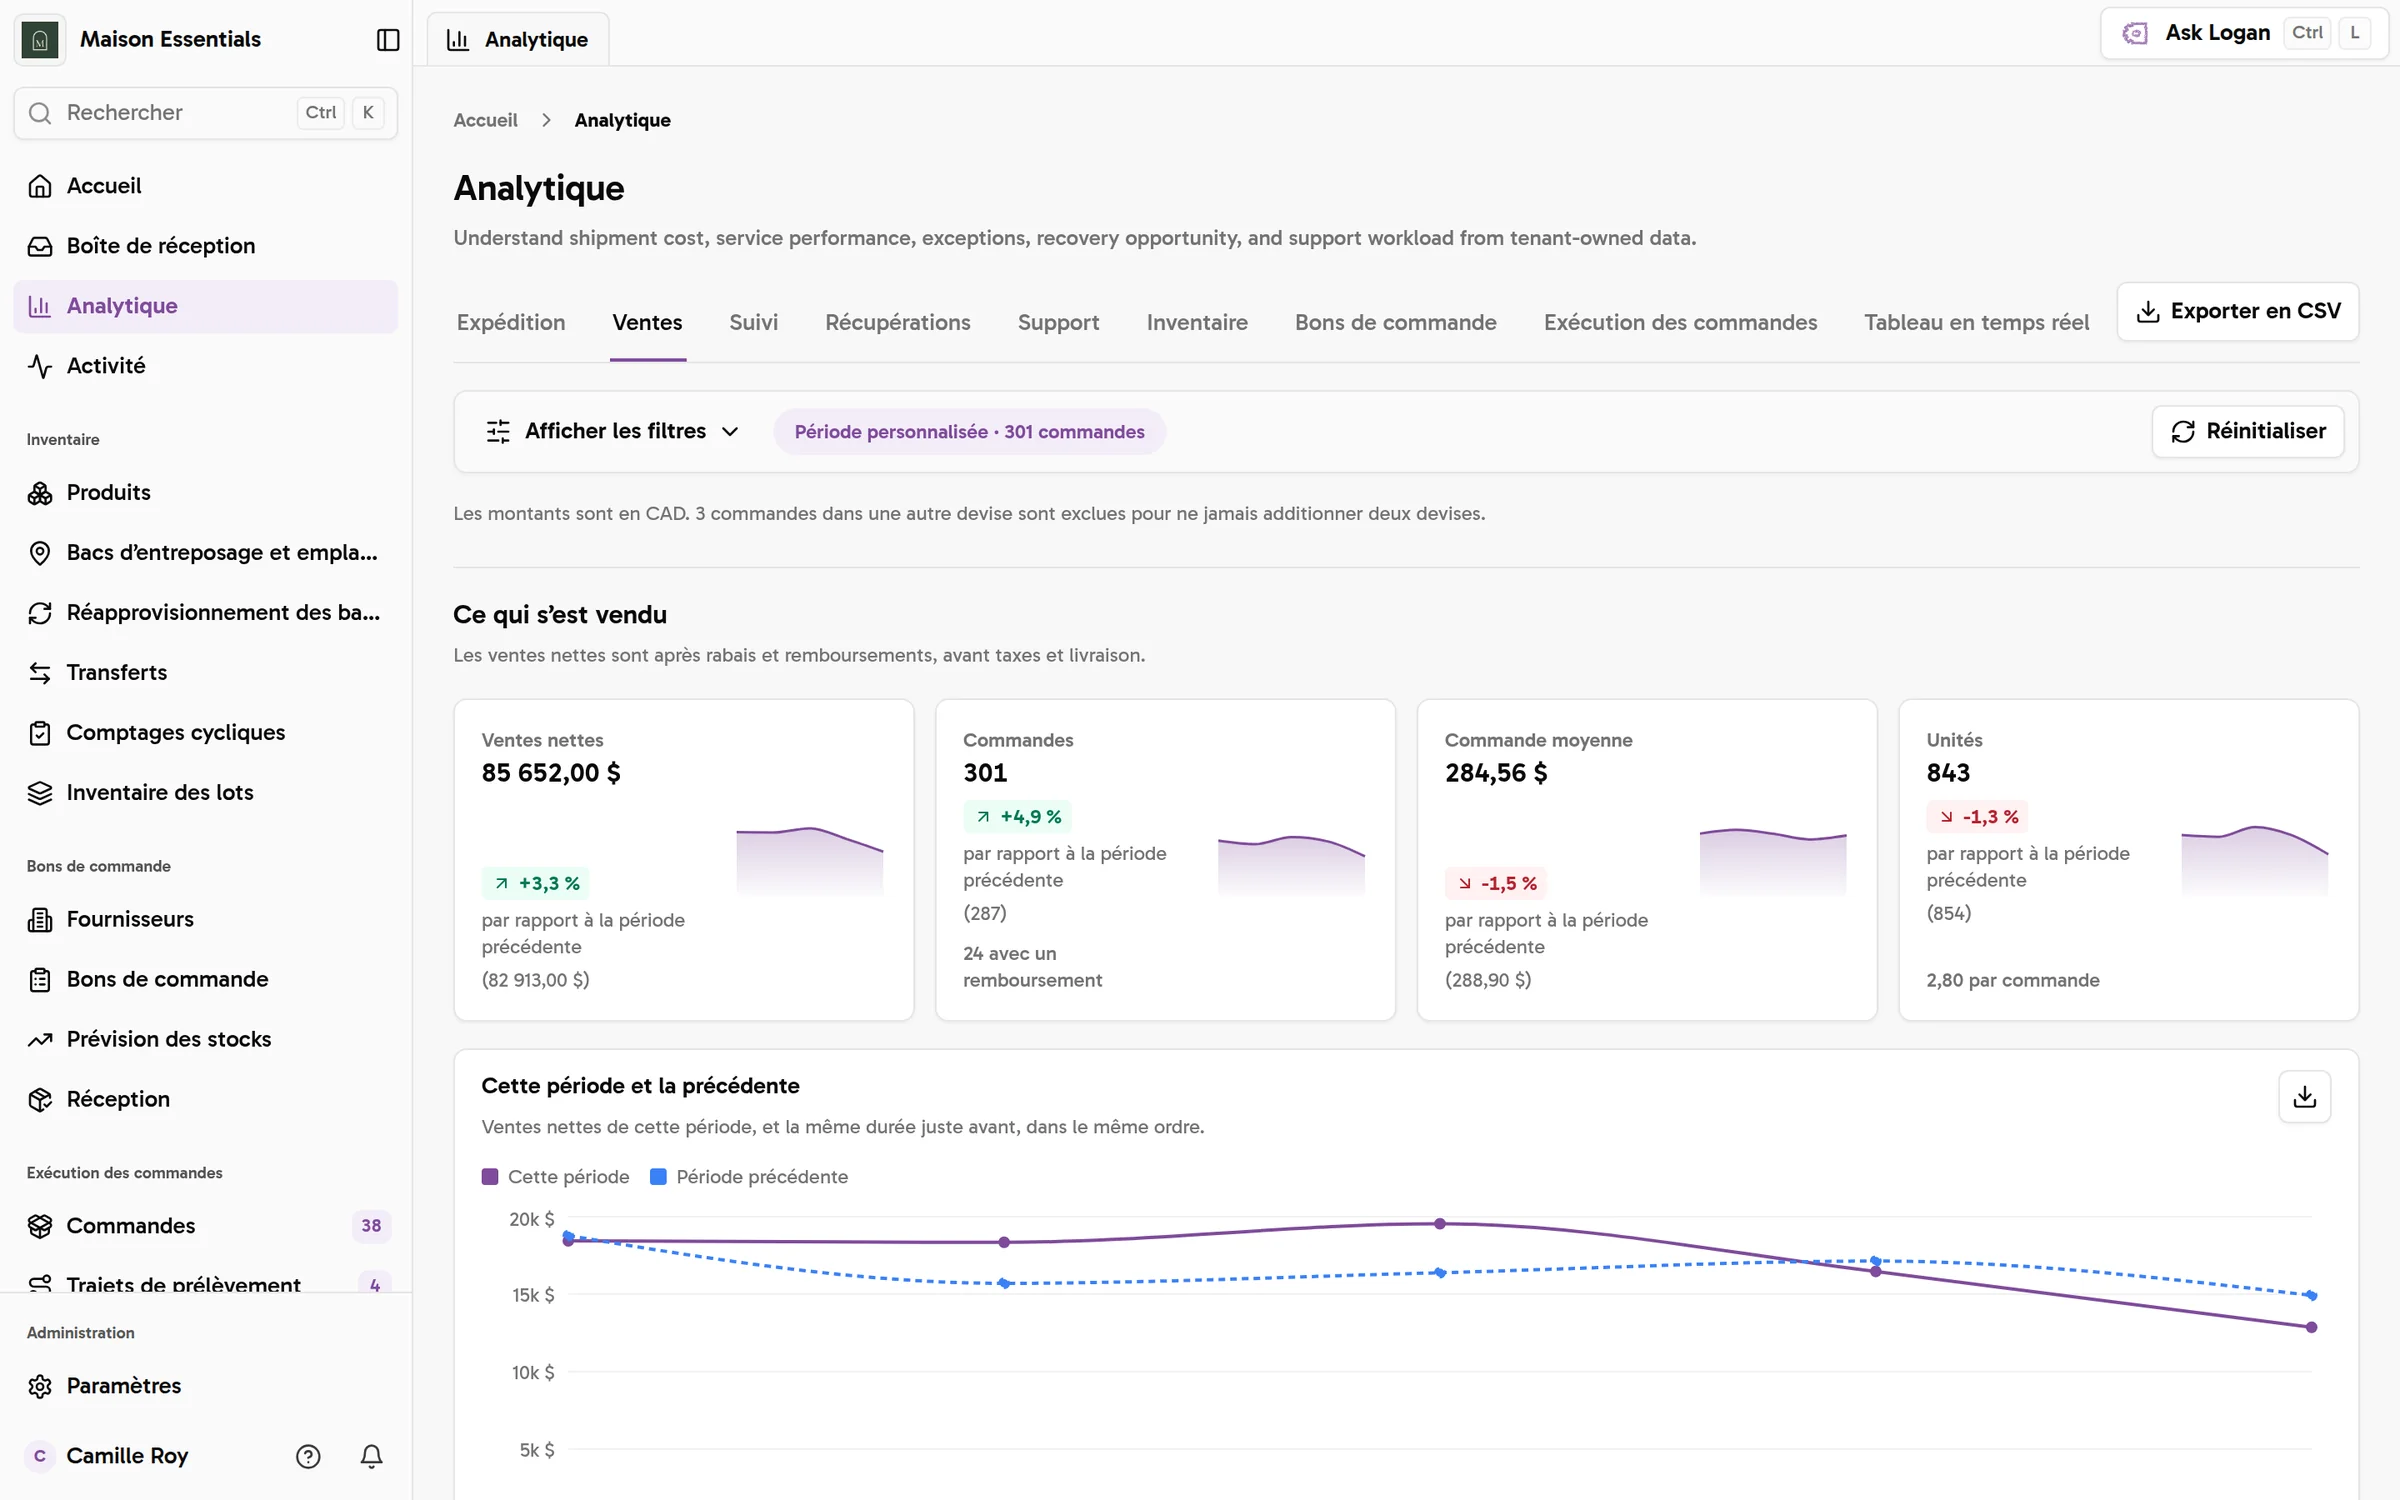Collapse the sidebar panel icon

point(387,39)
